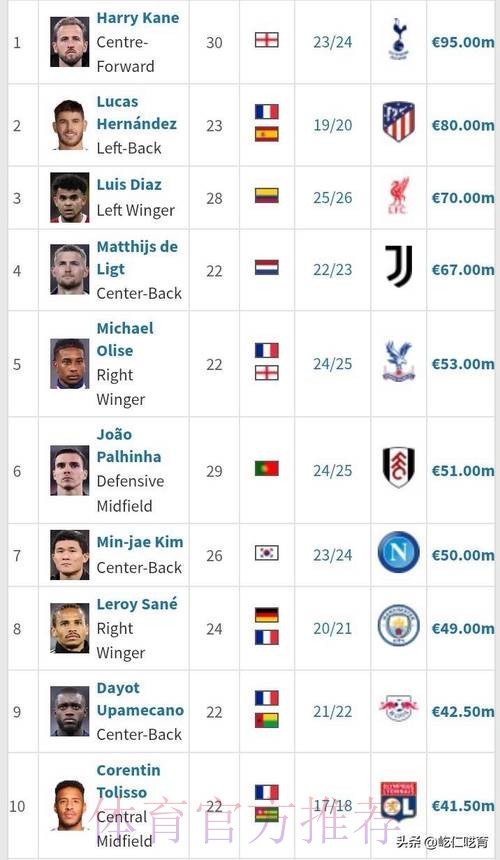Open Harry Kane's player profile link
Viewport: 500px width, 860px height.
[138, 18]
